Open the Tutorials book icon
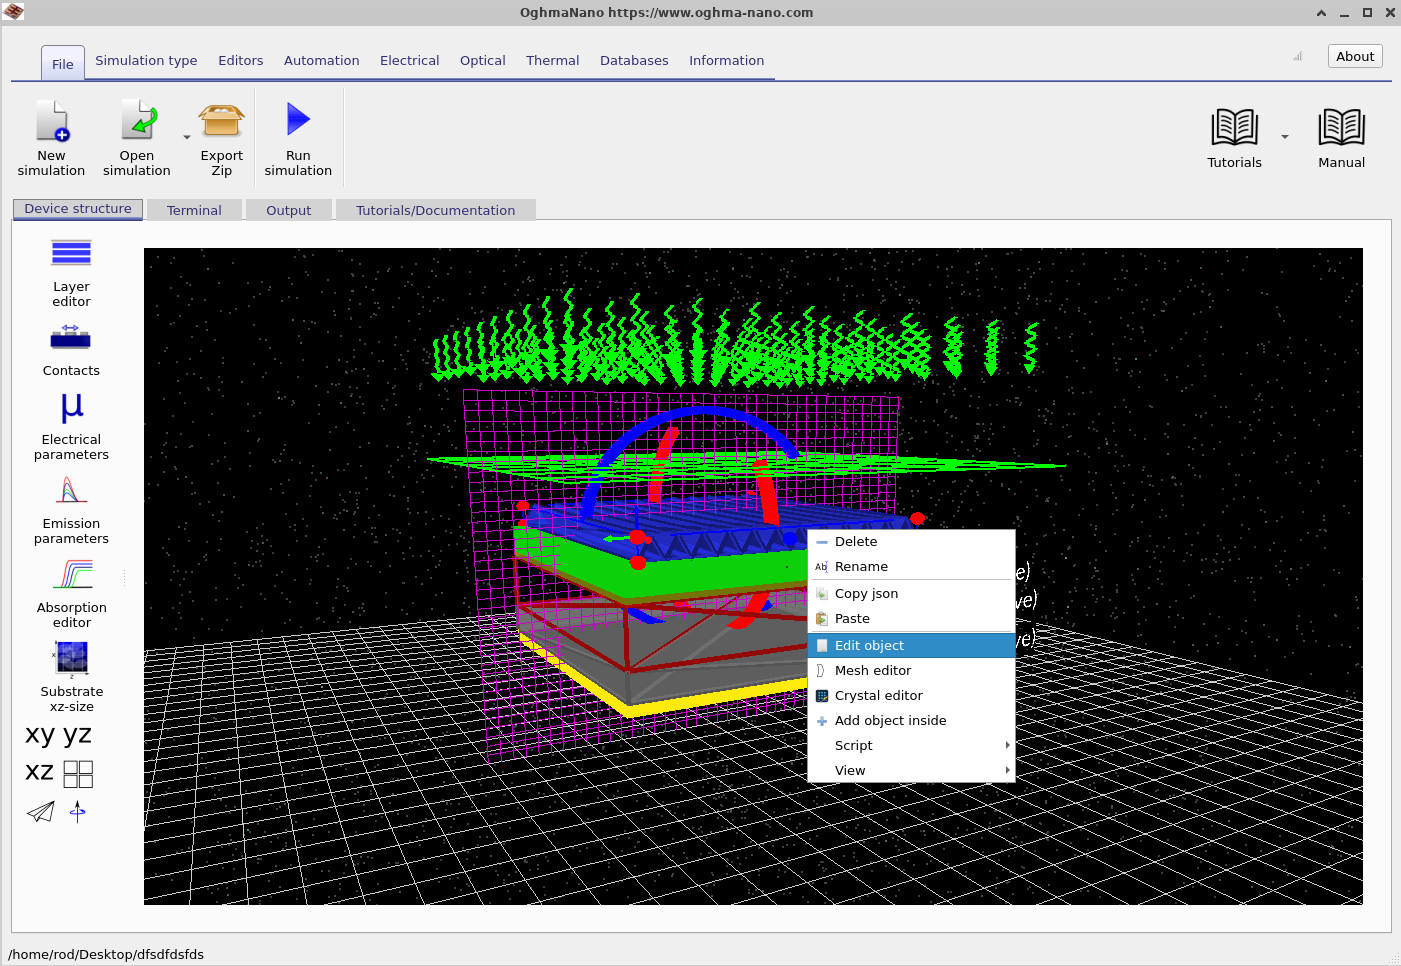This screenshot has height=966, width=1401. (1234, 127)
